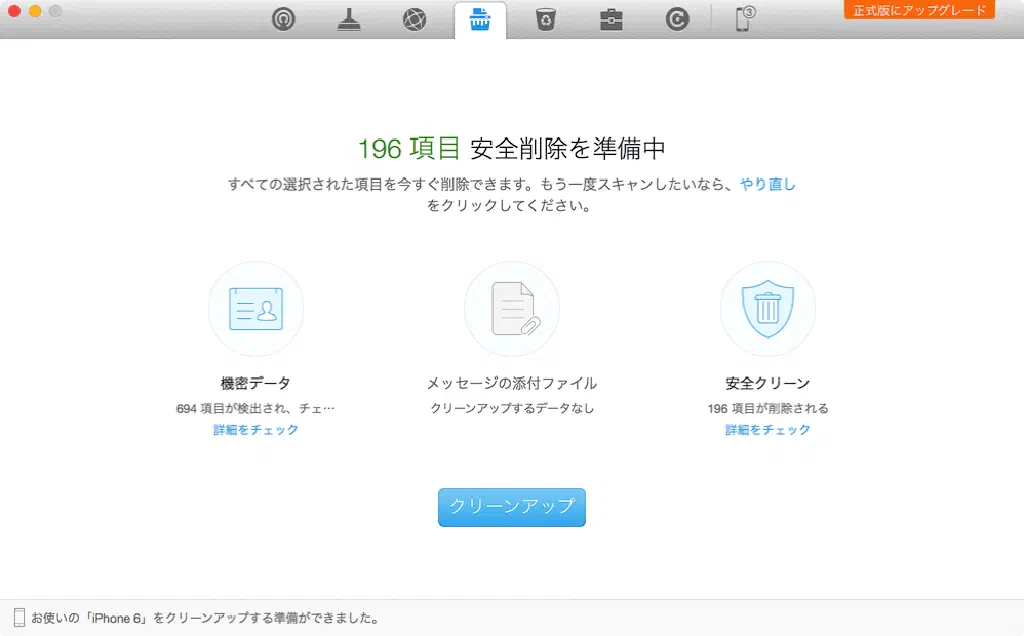Open the connected devices phone icon

coord(744,19)
